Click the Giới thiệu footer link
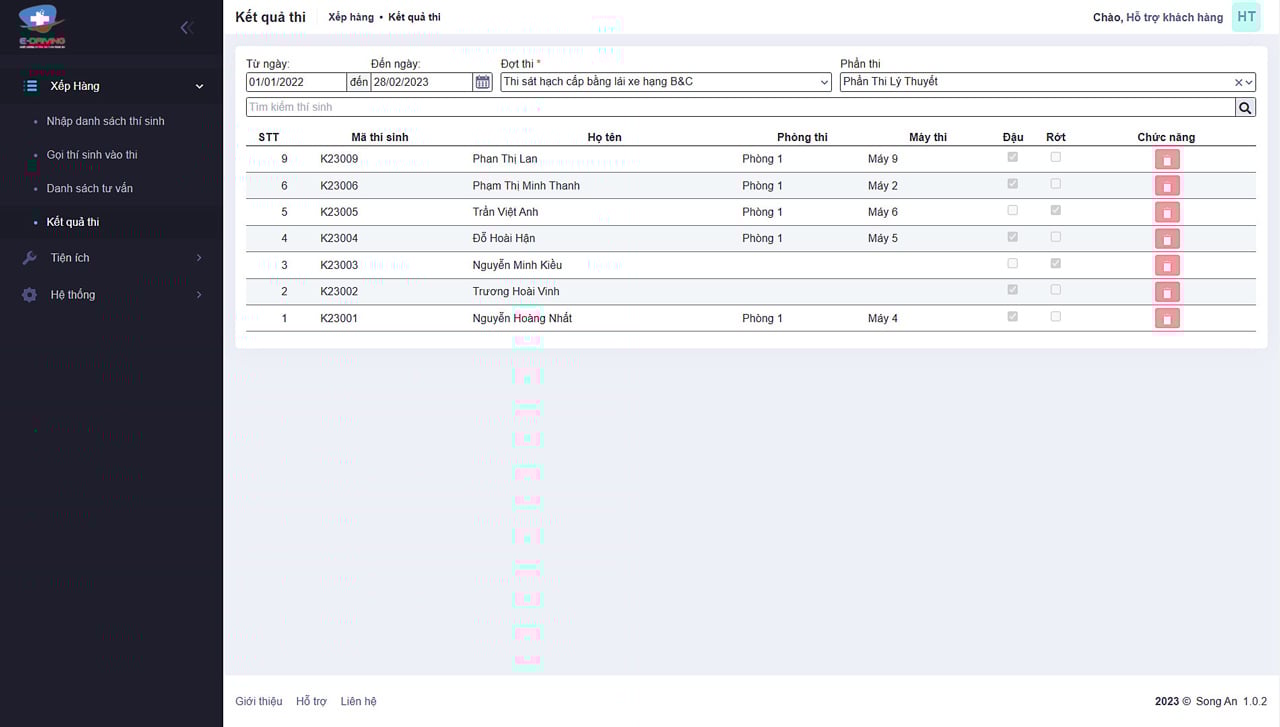Viewport: 1280px width, 727px height. point(258,701)
